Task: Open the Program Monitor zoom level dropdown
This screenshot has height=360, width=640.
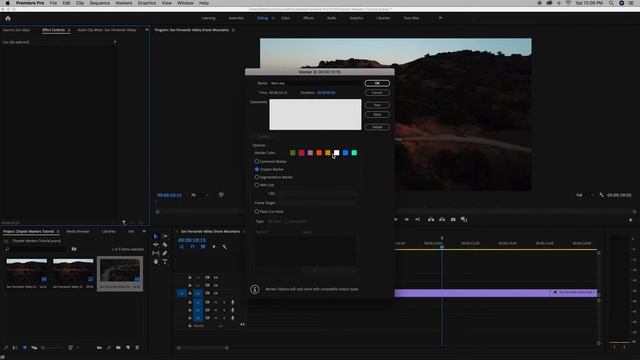Action: [x=200, y=195]
